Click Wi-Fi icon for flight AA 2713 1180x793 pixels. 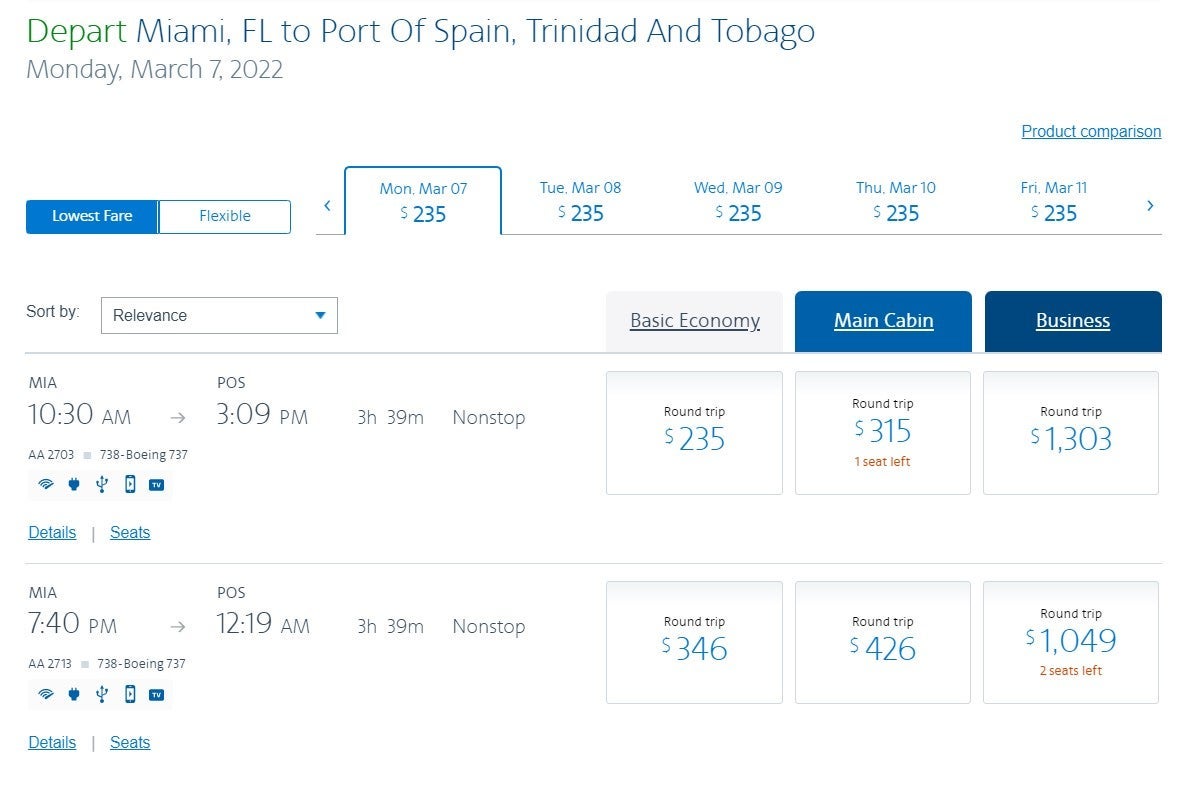click(x=45, y=694)
